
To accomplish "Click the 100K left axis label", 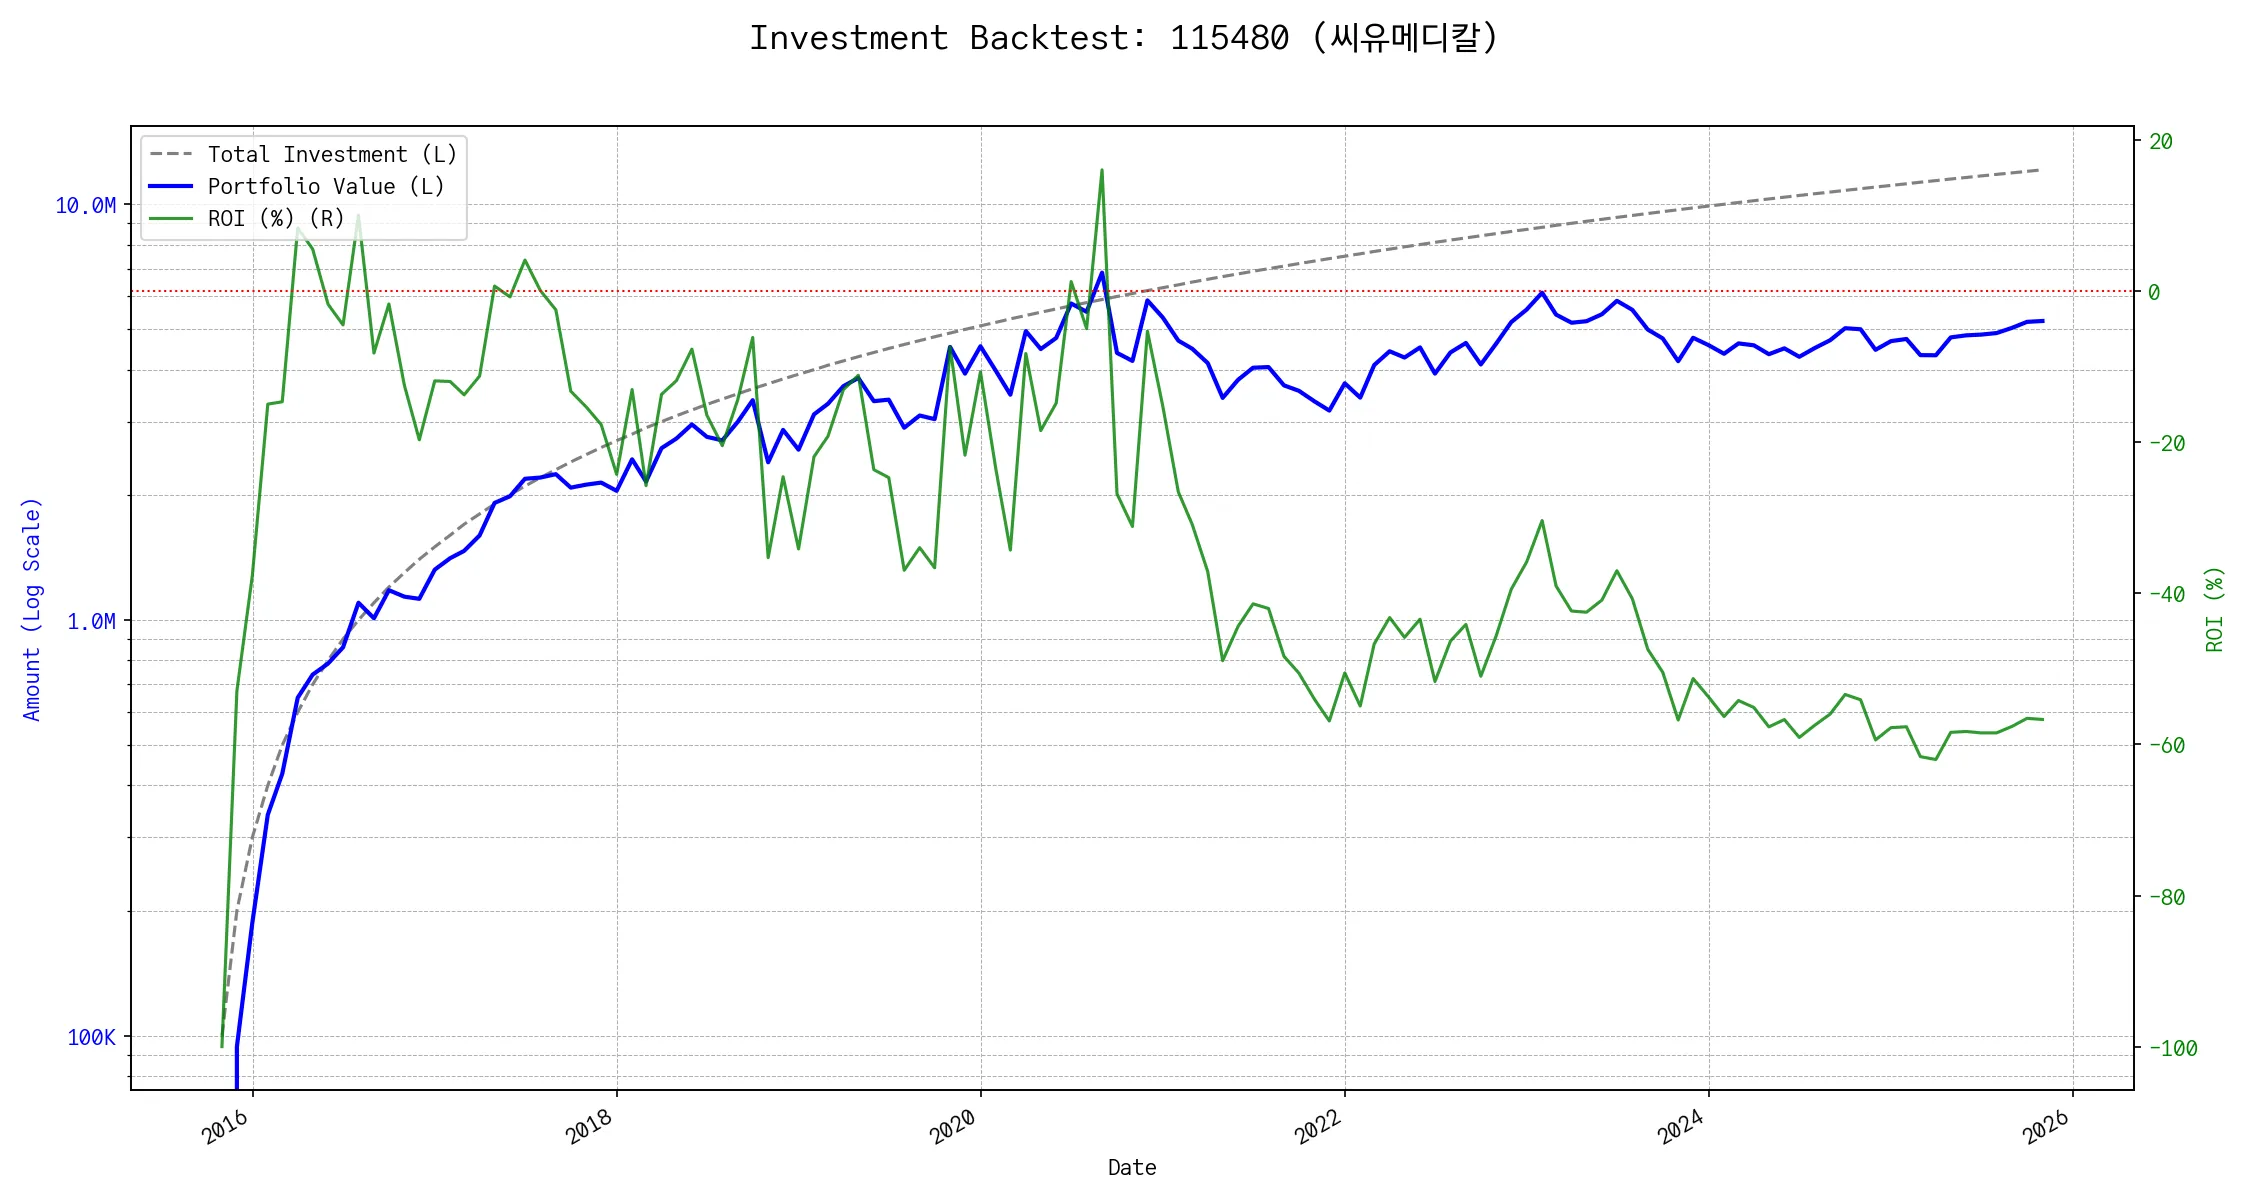I will point(91,1038).
